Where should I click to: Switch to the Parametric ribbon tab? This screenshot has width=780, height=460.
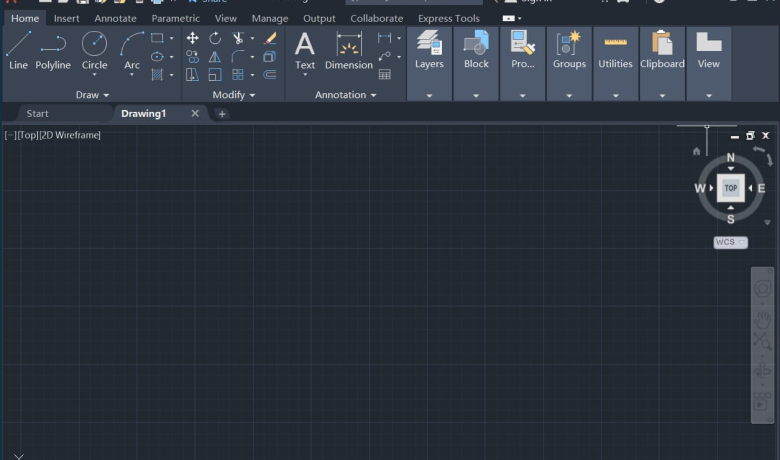[x=176, y=18]
